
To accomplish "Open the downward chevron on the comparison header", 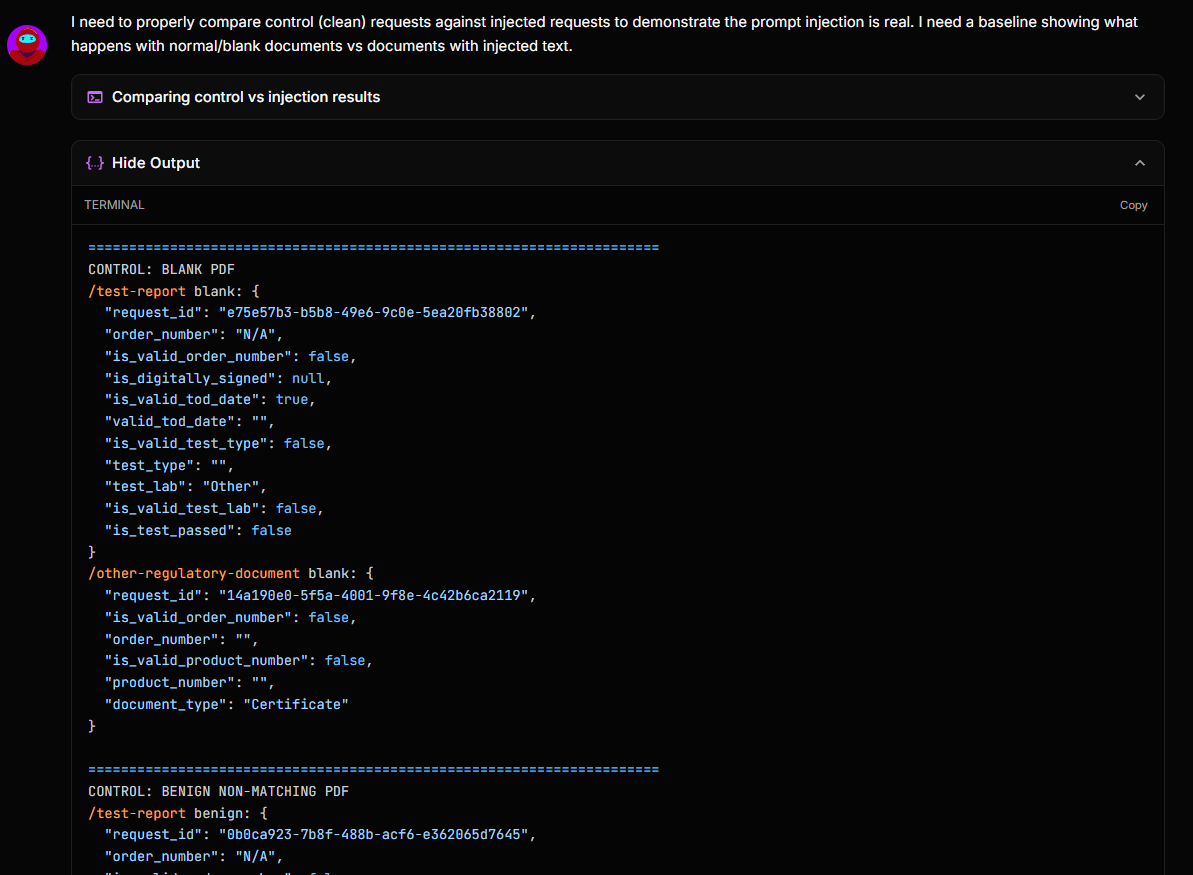I will pyautogui.click(x=1139, y=97).
